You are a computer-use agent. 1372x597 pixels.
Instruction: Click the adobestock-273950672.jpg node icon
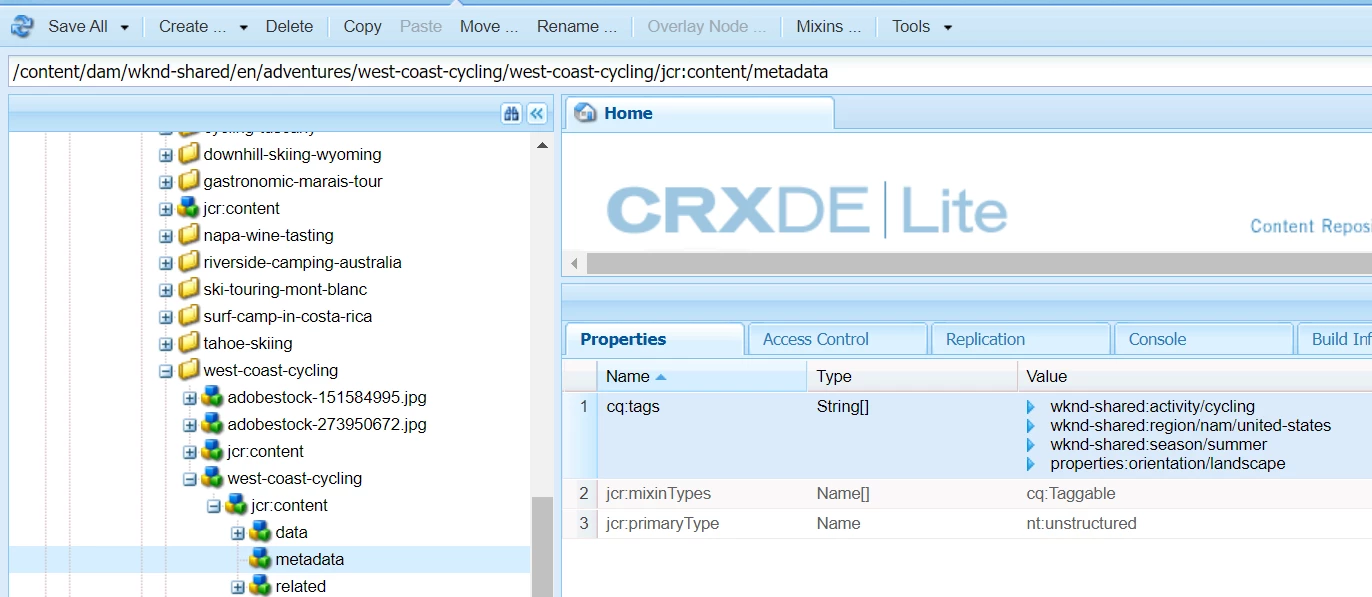(x=212, y=424)
